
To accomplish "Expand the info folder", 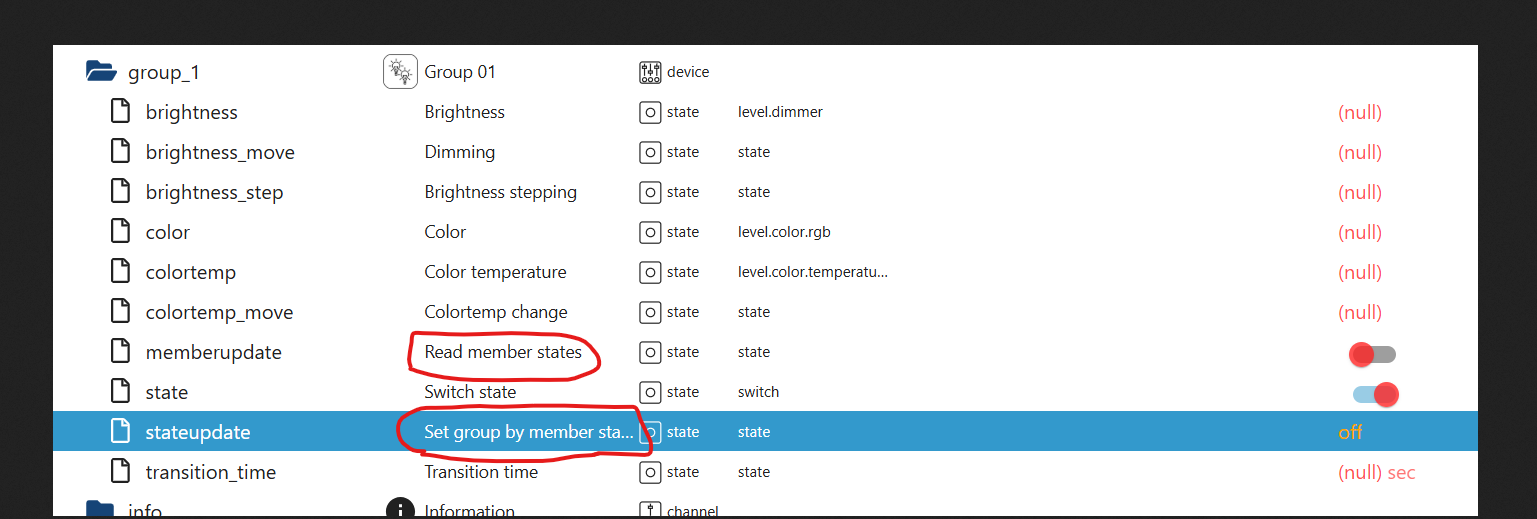I will click(100, 510).
